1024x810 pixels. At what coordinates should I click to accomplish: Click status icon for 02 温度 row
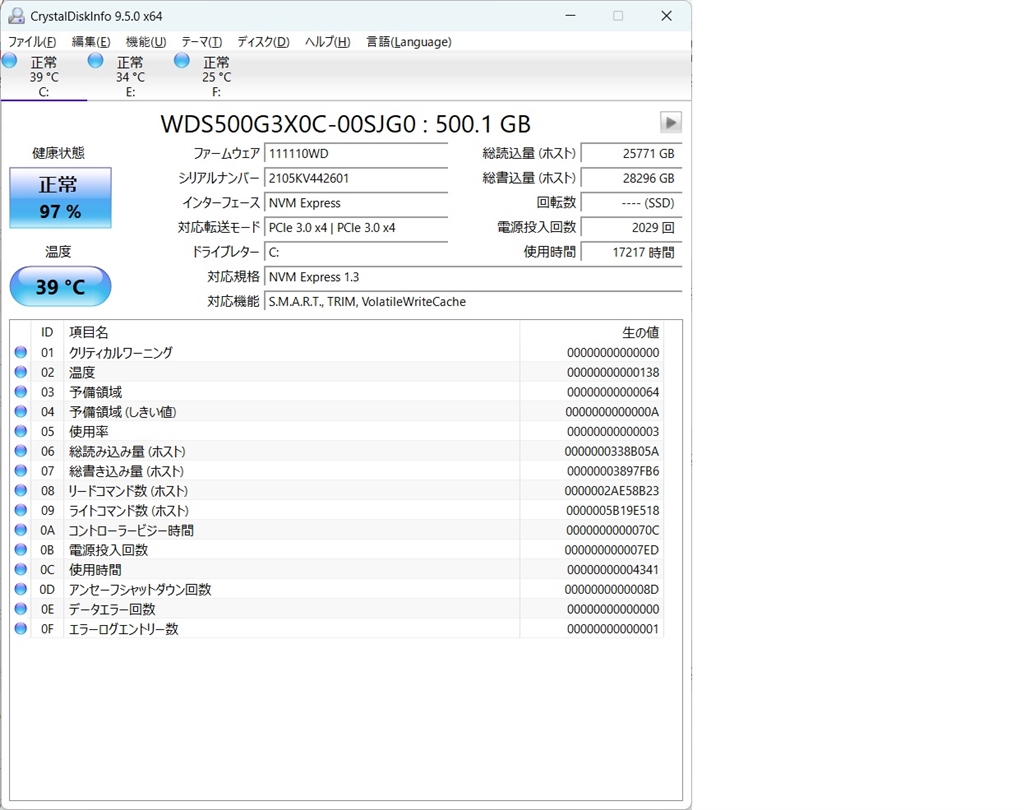coord(21,372)
